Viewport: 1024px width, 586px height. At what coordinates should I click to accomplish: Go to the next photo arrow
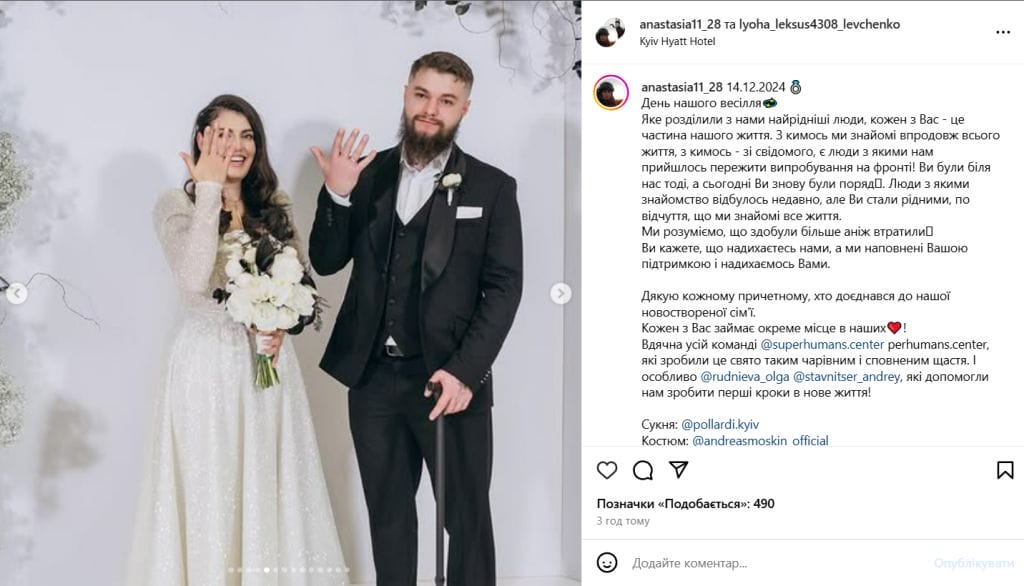[x=560, y=293]
